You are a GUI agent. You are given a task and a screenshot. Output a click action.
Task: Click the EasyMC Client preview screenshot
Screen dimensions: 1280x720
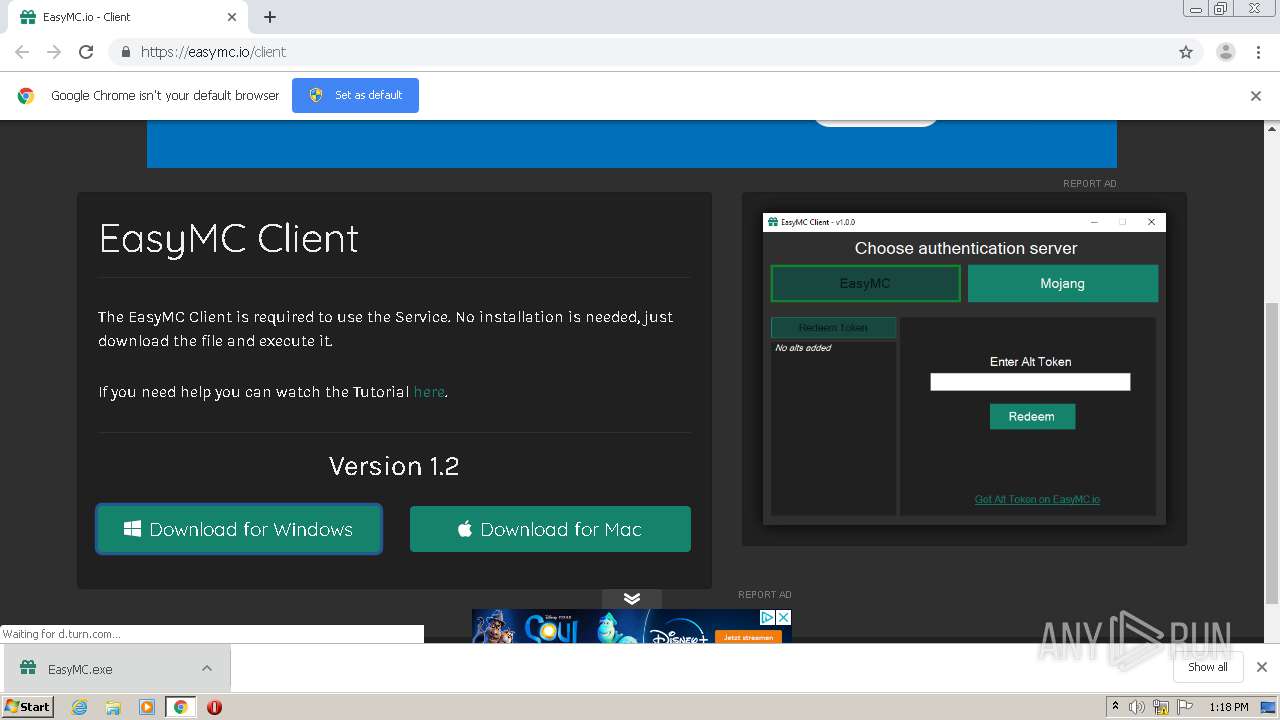tap(964, 369)
